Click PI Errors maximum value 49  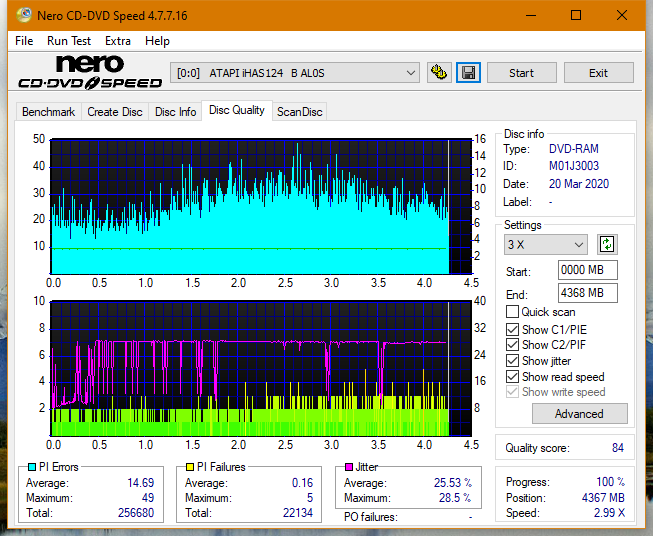click(148, 498)
